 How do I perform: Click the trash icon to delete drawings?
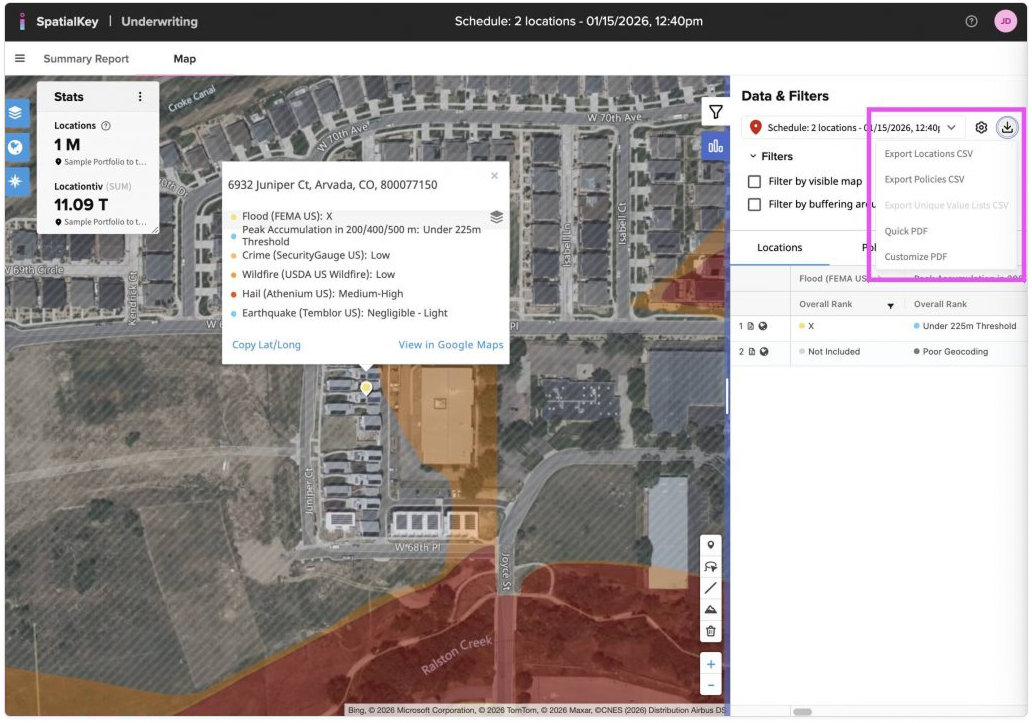point(710,631)
